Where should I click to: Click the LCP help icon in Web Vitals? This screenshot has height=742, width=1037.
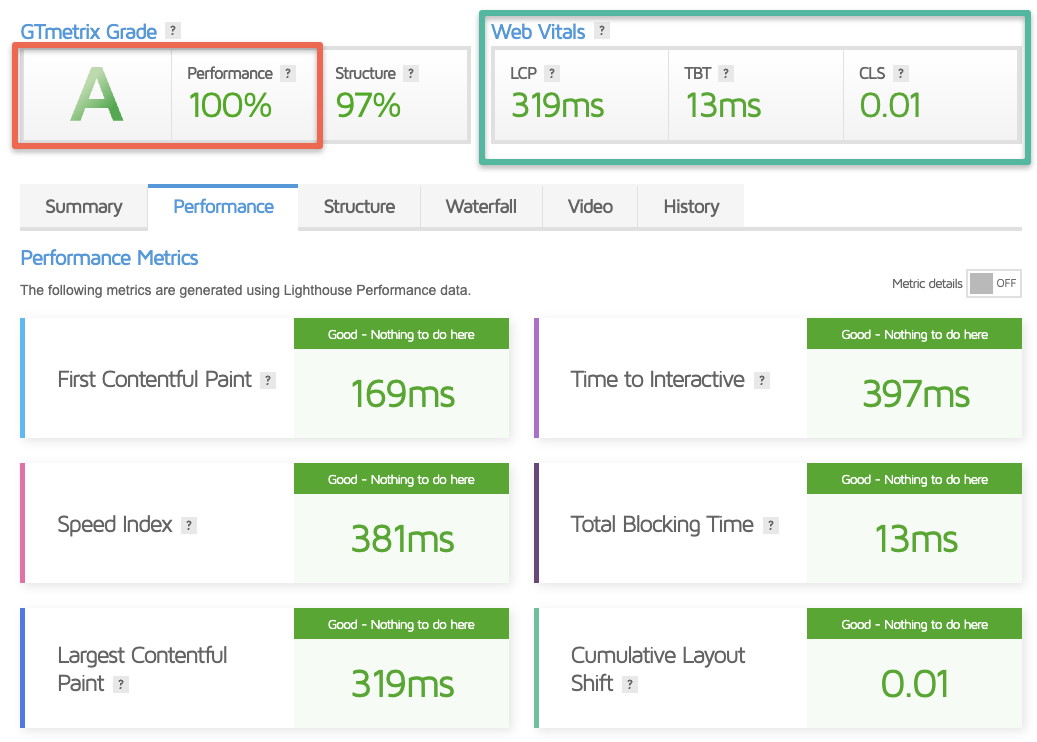click(x=553, y=72)
